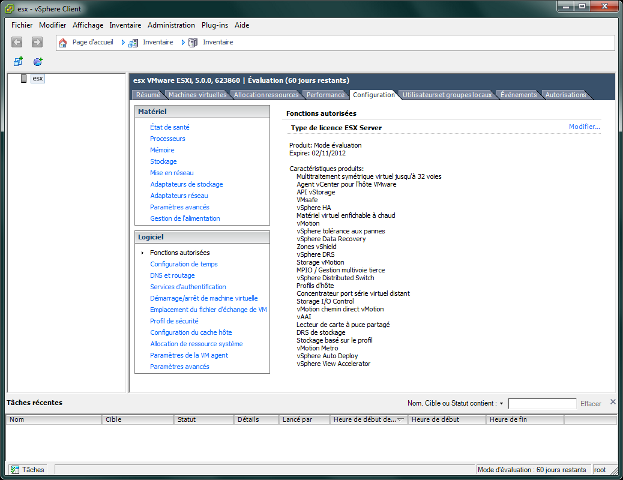Open the Processeurs hardware link
623x480 pixels.
pos(168,139)
